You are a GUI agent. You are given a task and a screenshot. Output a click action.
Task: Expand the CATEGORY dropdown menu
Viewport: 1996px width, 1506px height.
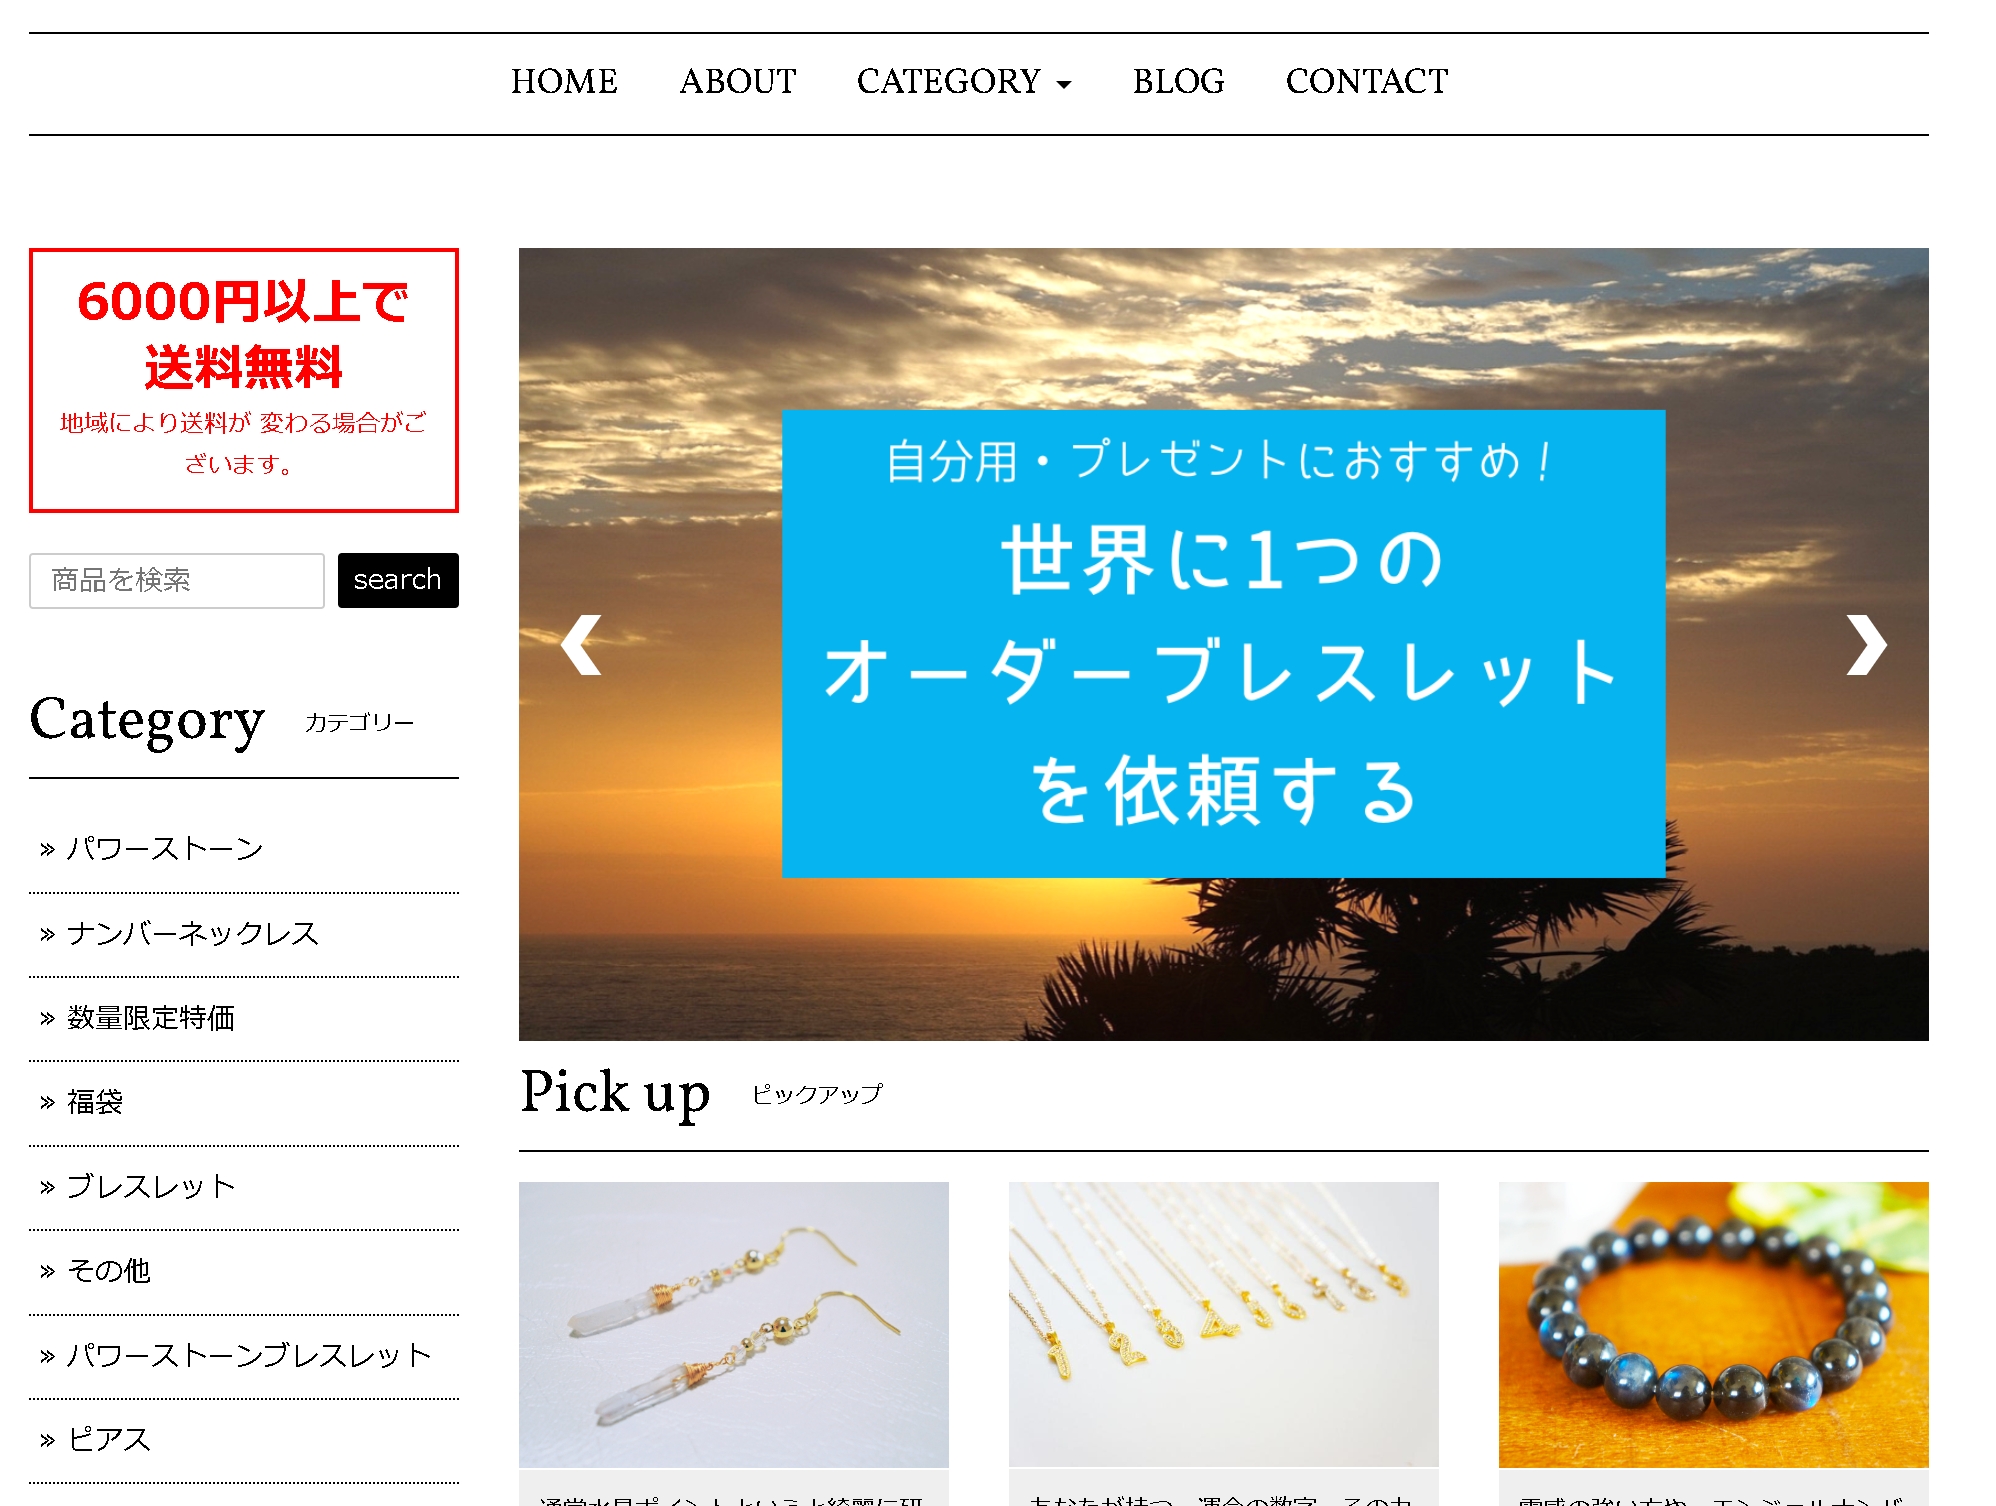[964, 82]
